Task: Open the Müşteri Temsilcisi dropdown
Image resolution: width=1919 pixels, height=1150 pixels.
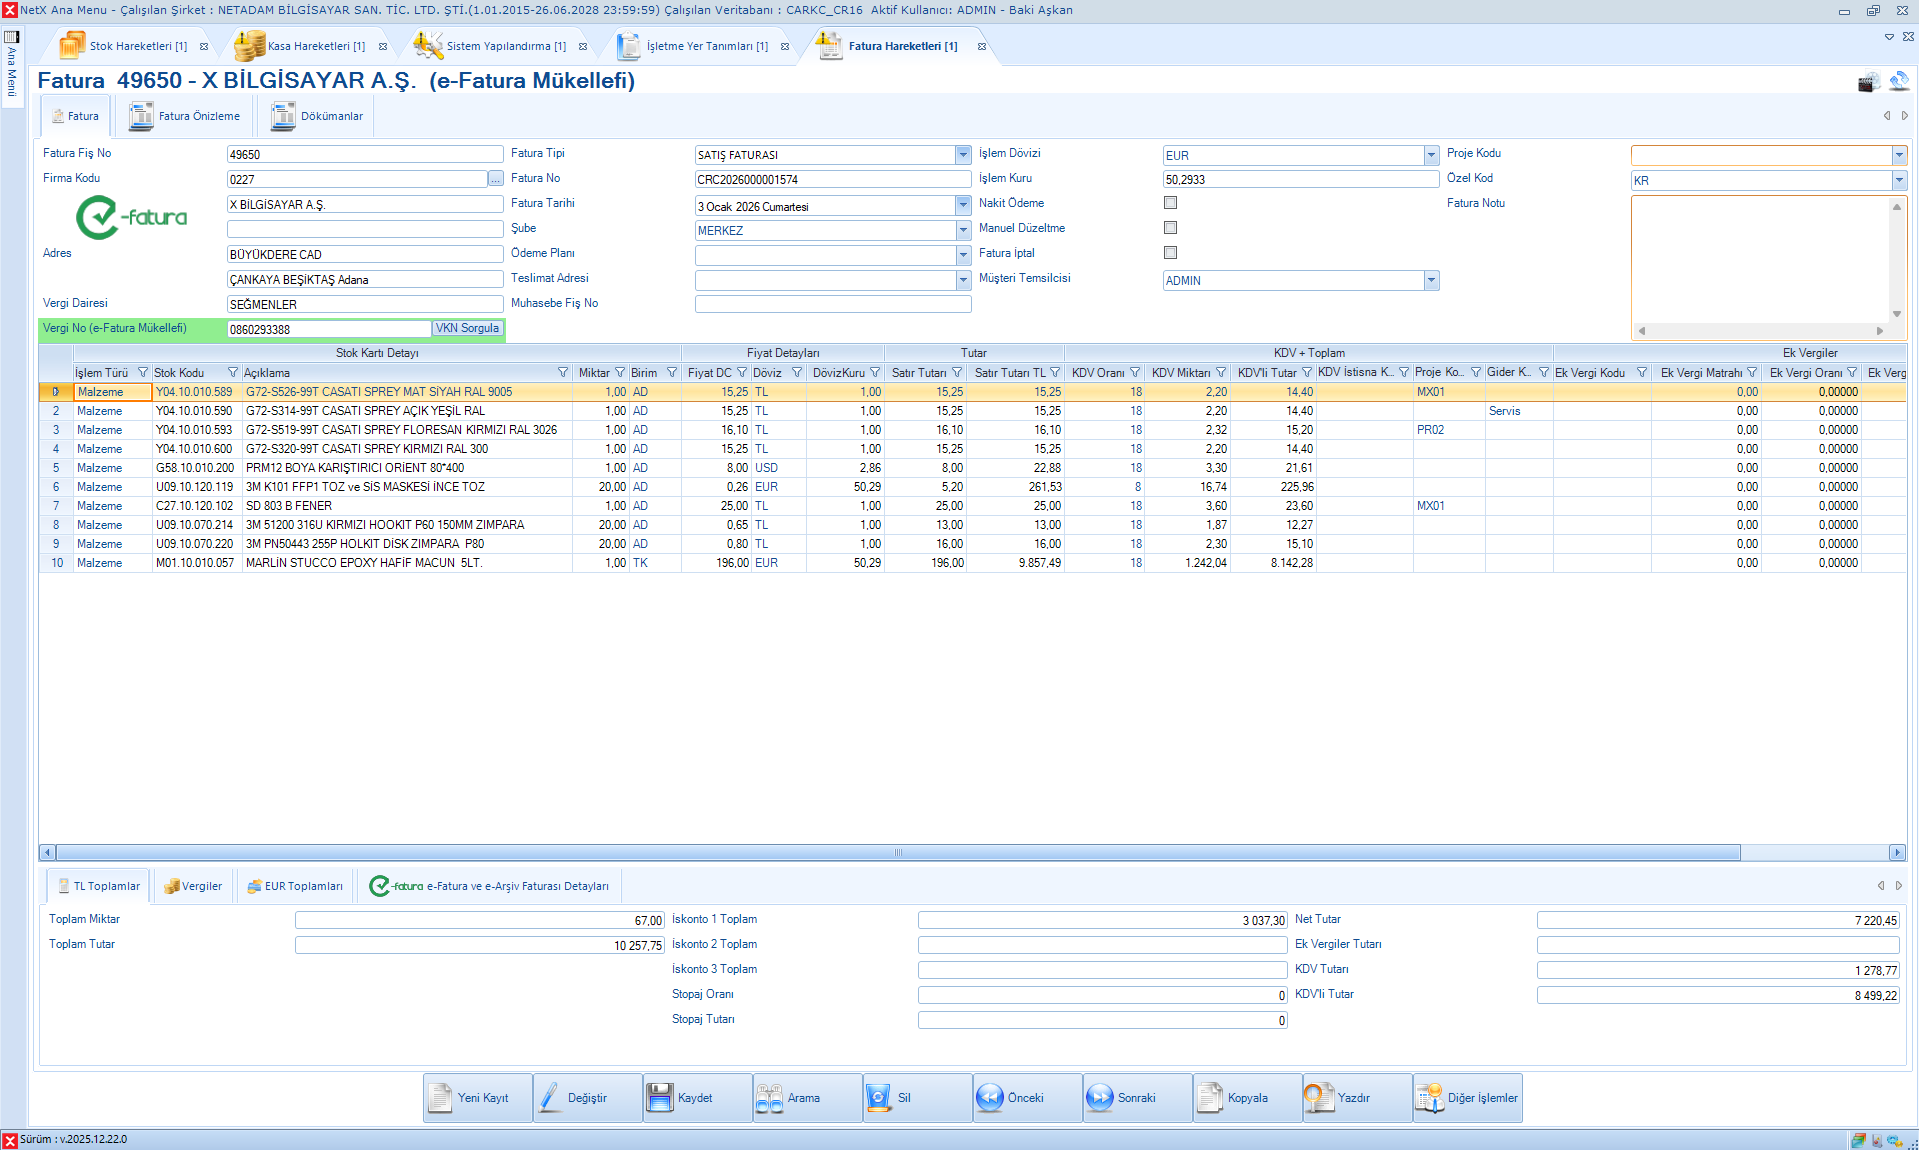Action: coord(1431,281)
